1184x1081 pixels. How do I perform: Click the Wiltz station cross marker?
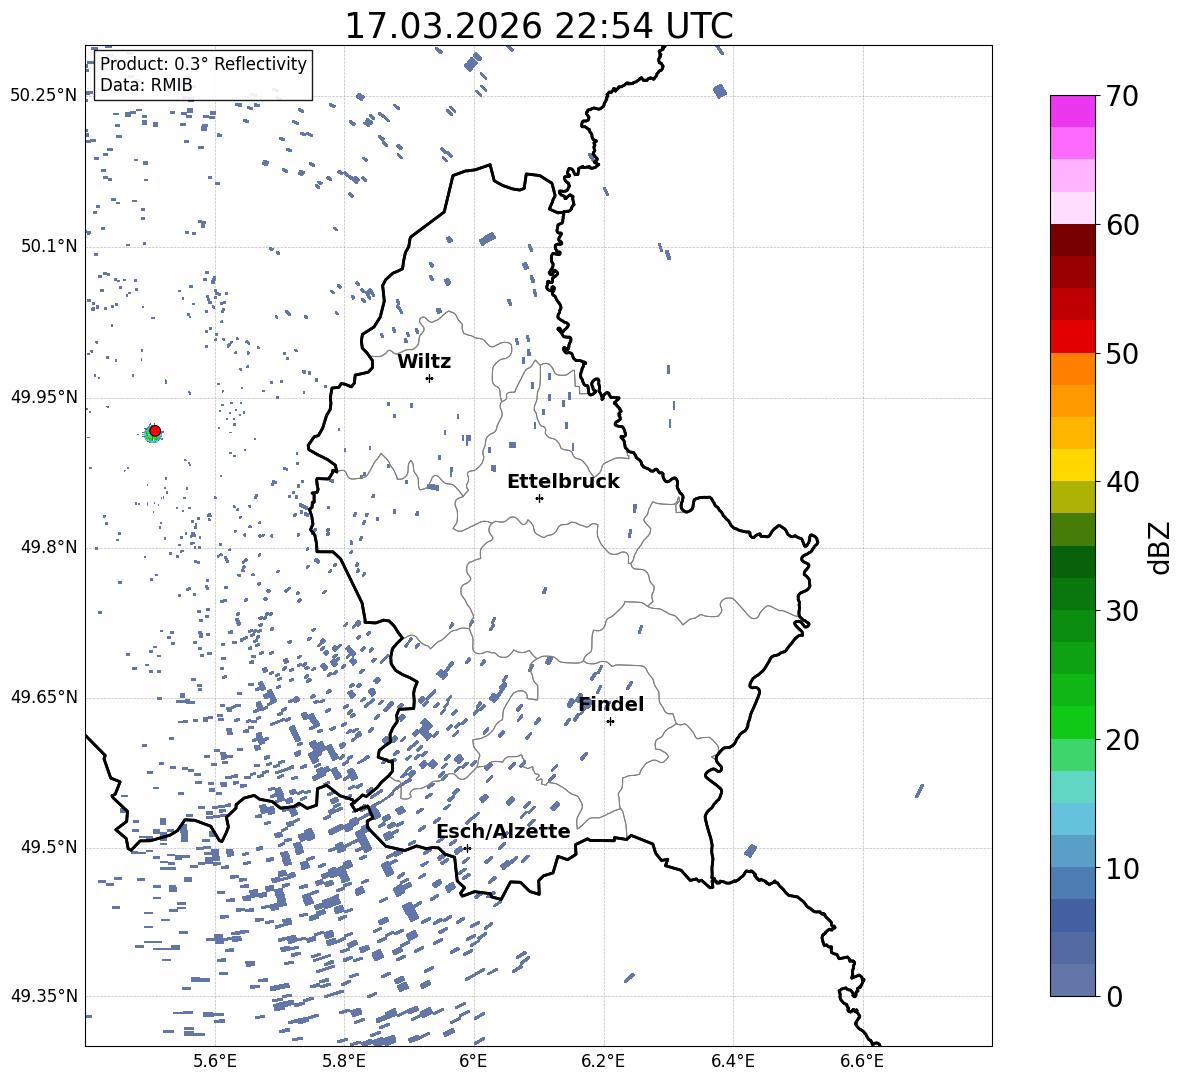pos(430,378)
